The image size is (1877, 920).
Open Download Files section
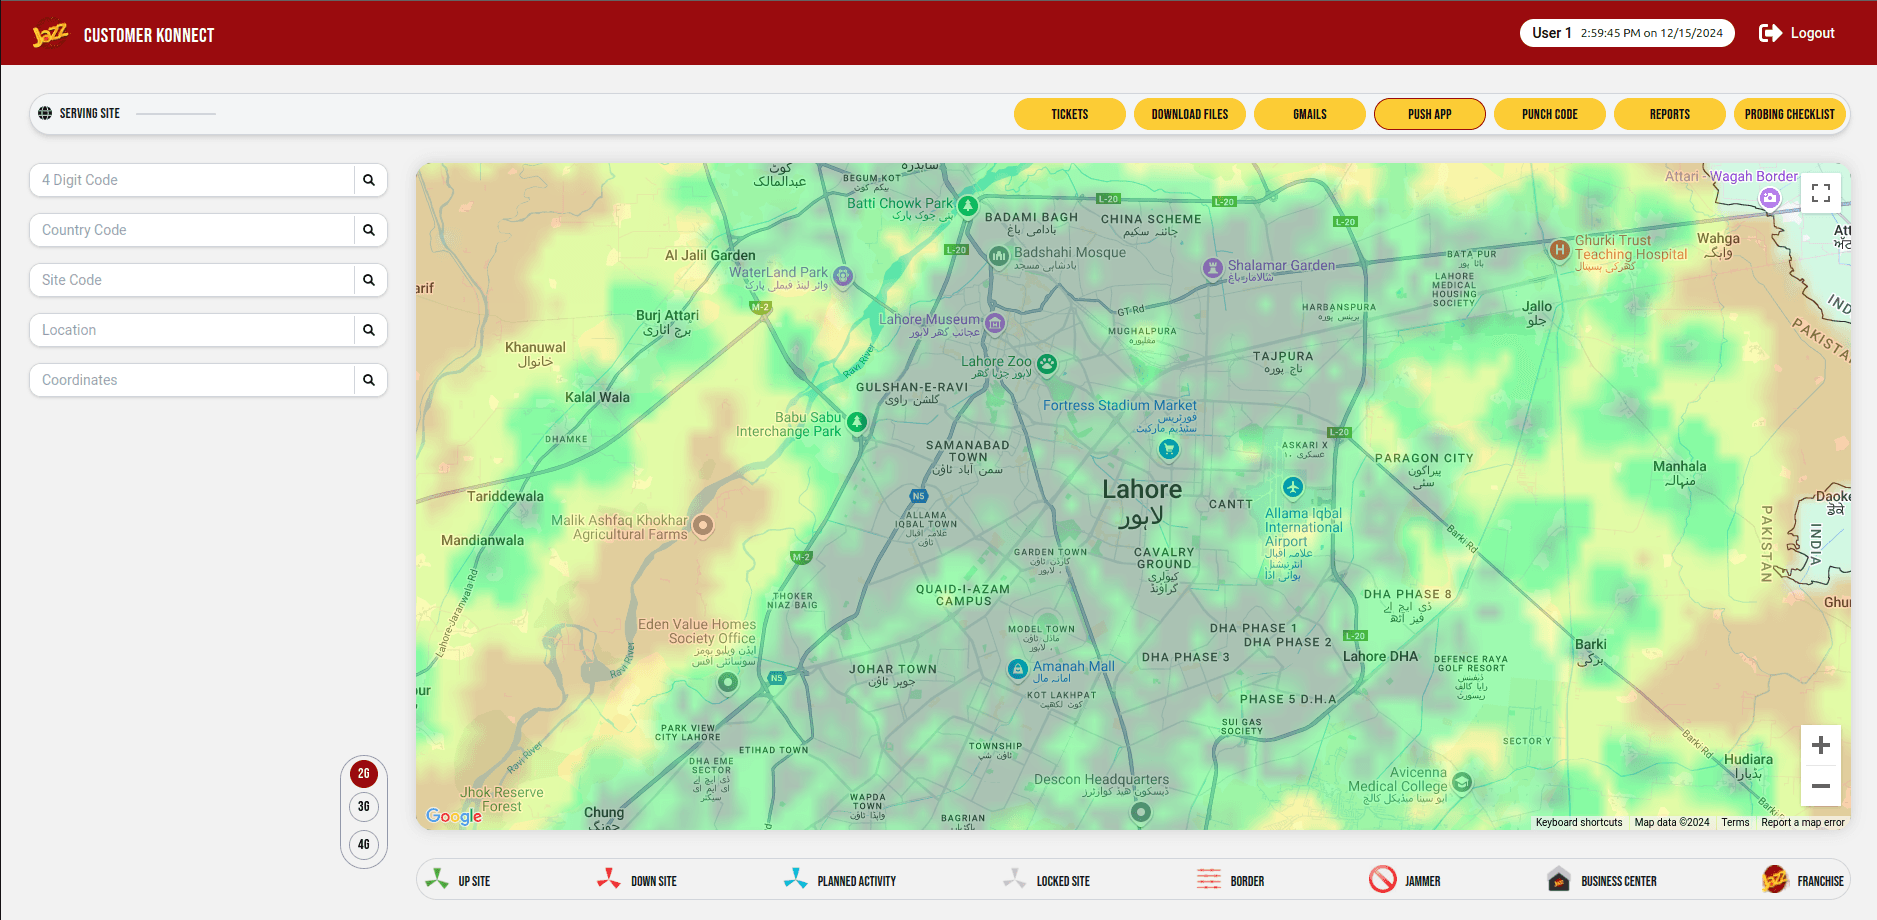coord(1190,114)
